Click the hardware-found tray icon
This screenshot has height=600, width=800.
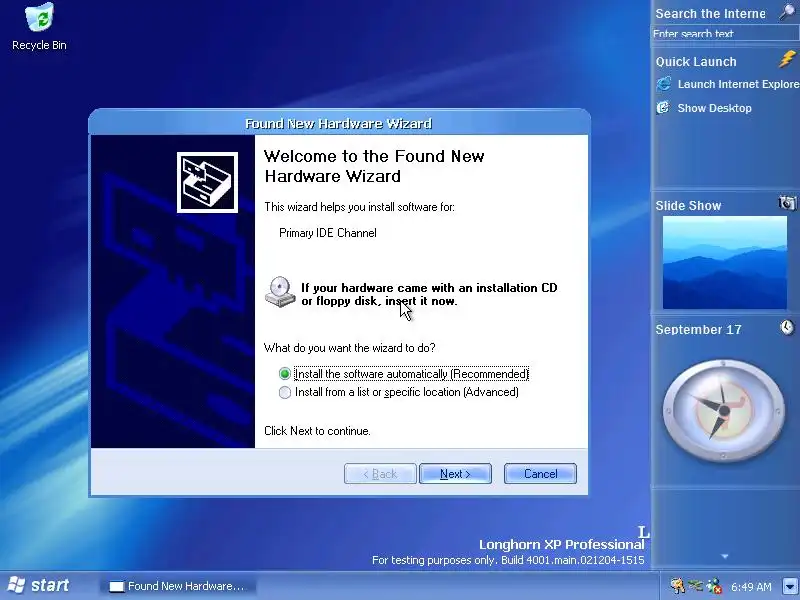(x=678, y=586)
